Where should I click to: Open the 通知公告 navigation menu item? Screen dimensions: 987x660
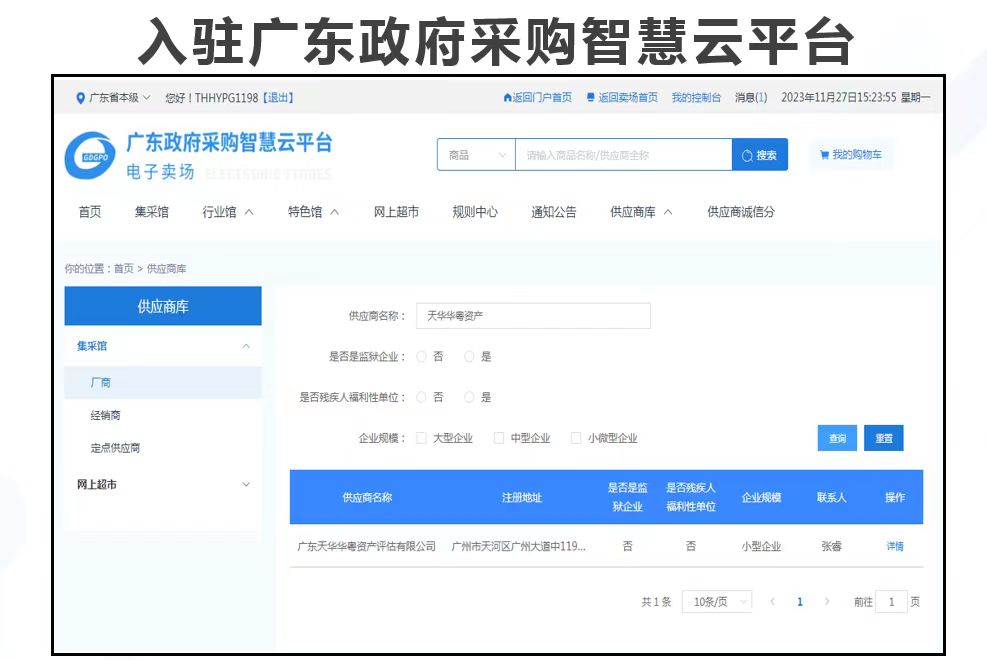coord(553,212)
